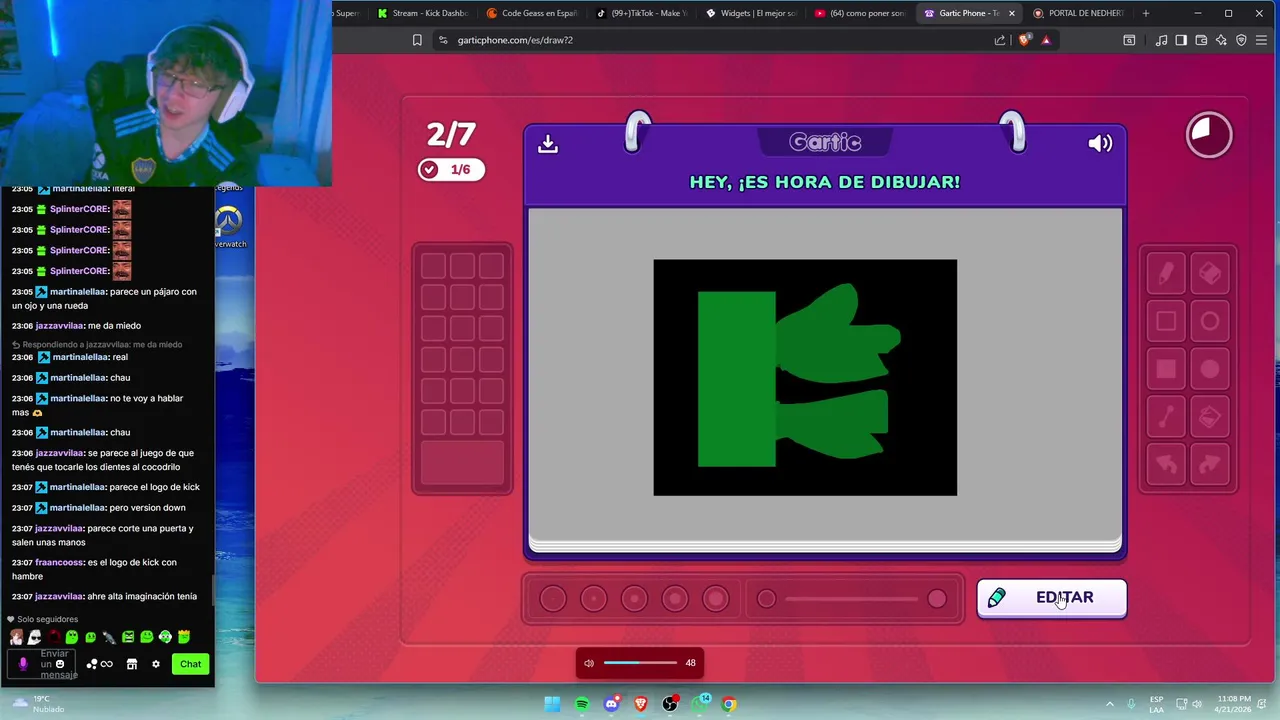Screen dimensions: 1280x720
Task: Open a new browser tab
Action: pos(1145,13)
